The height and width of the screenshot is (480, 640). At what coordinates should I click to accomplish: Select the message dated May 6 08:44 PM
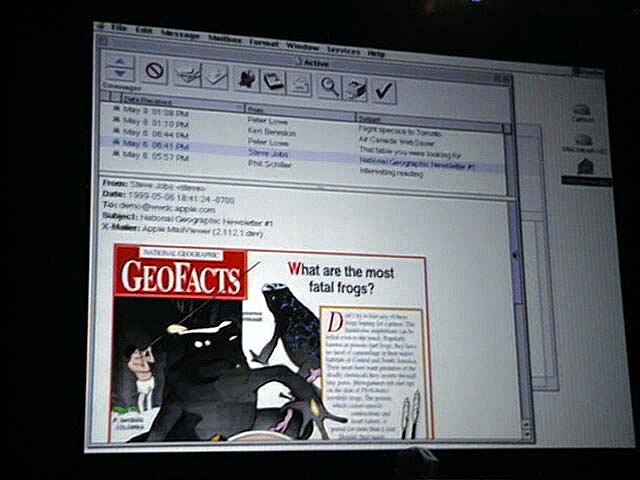156,133
